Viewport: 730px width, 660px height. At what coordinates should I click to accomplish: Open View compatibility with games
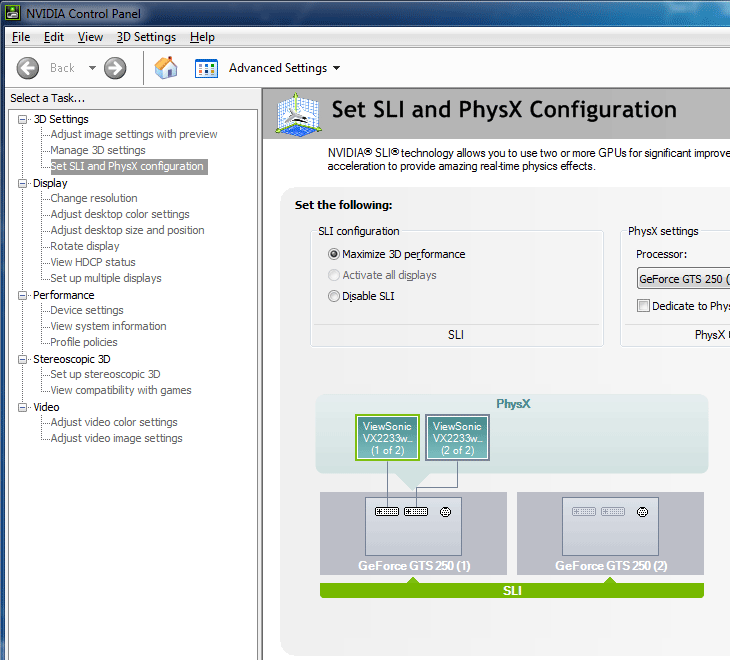tap(121, 390)
